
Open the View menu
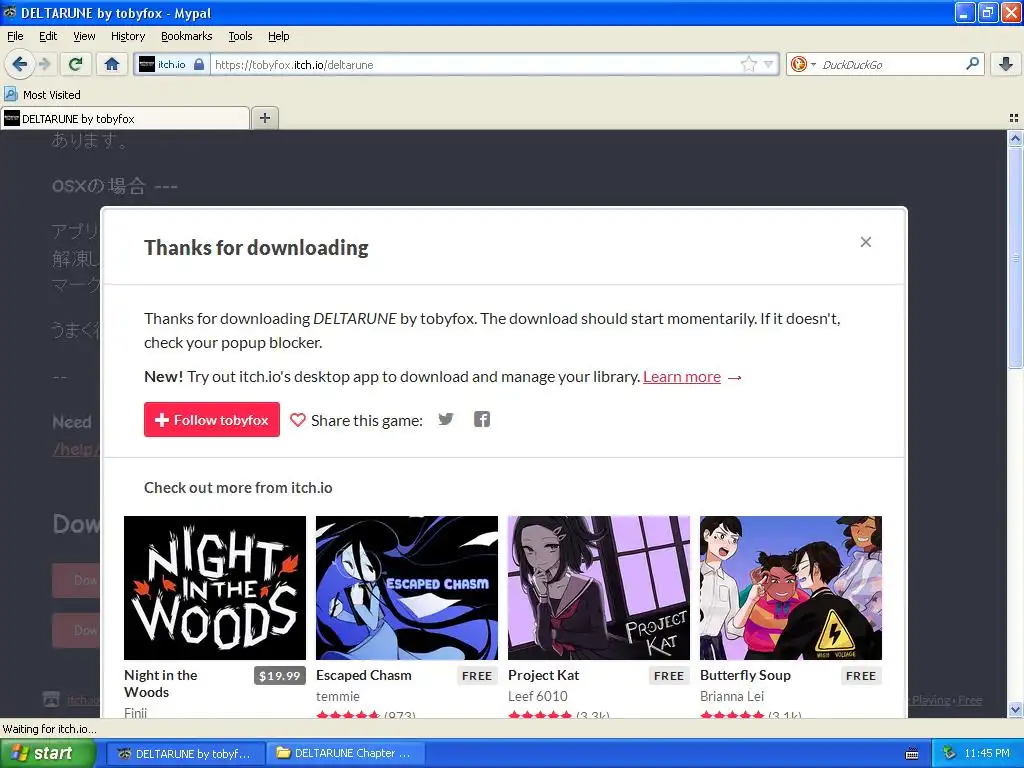tap(84, 37)
